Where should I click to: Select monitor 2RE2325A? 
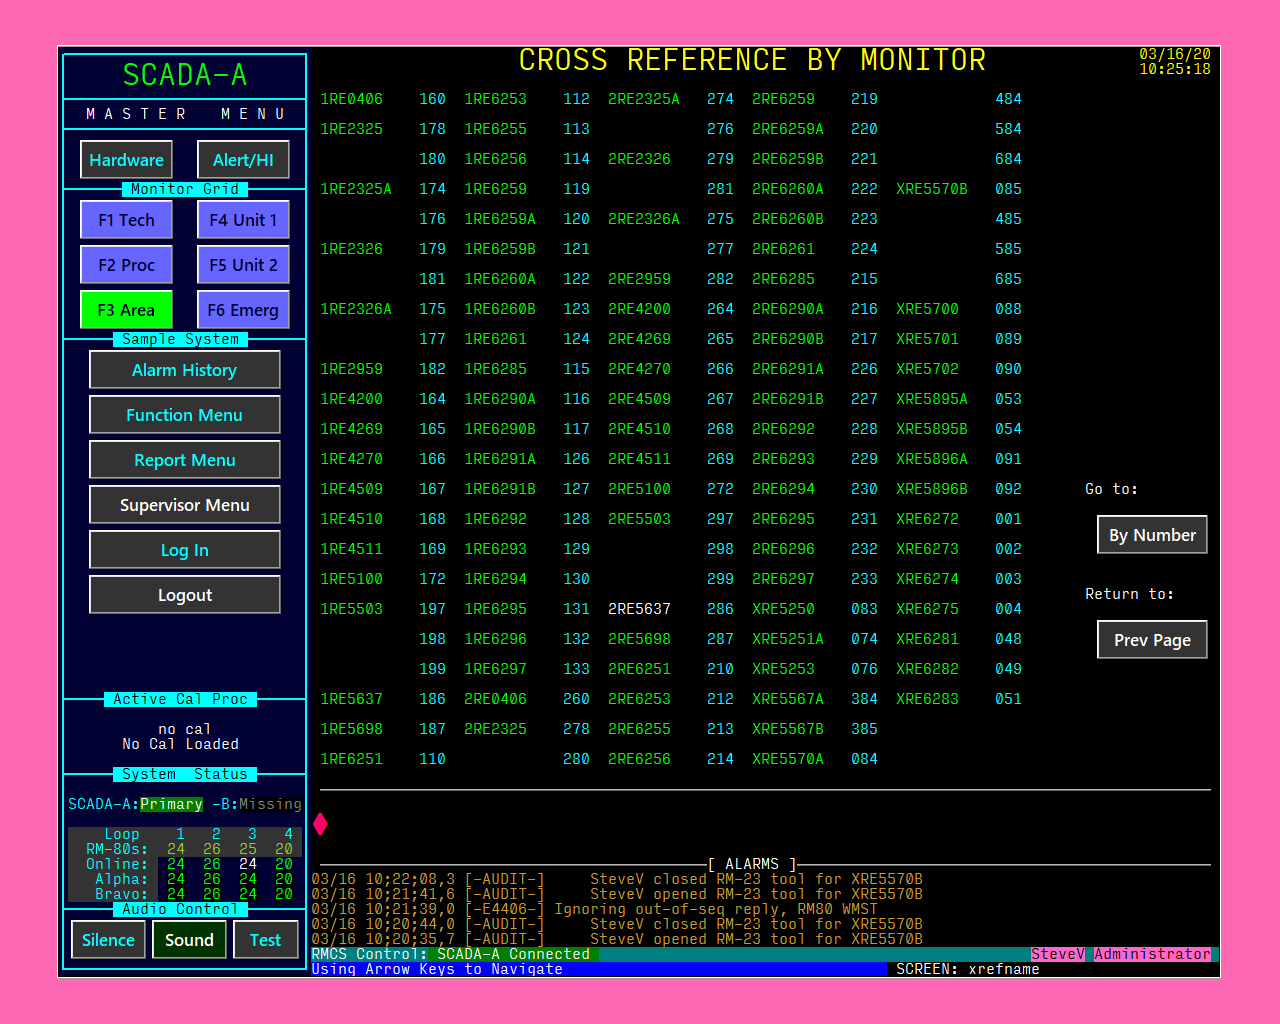coord(644,99)
